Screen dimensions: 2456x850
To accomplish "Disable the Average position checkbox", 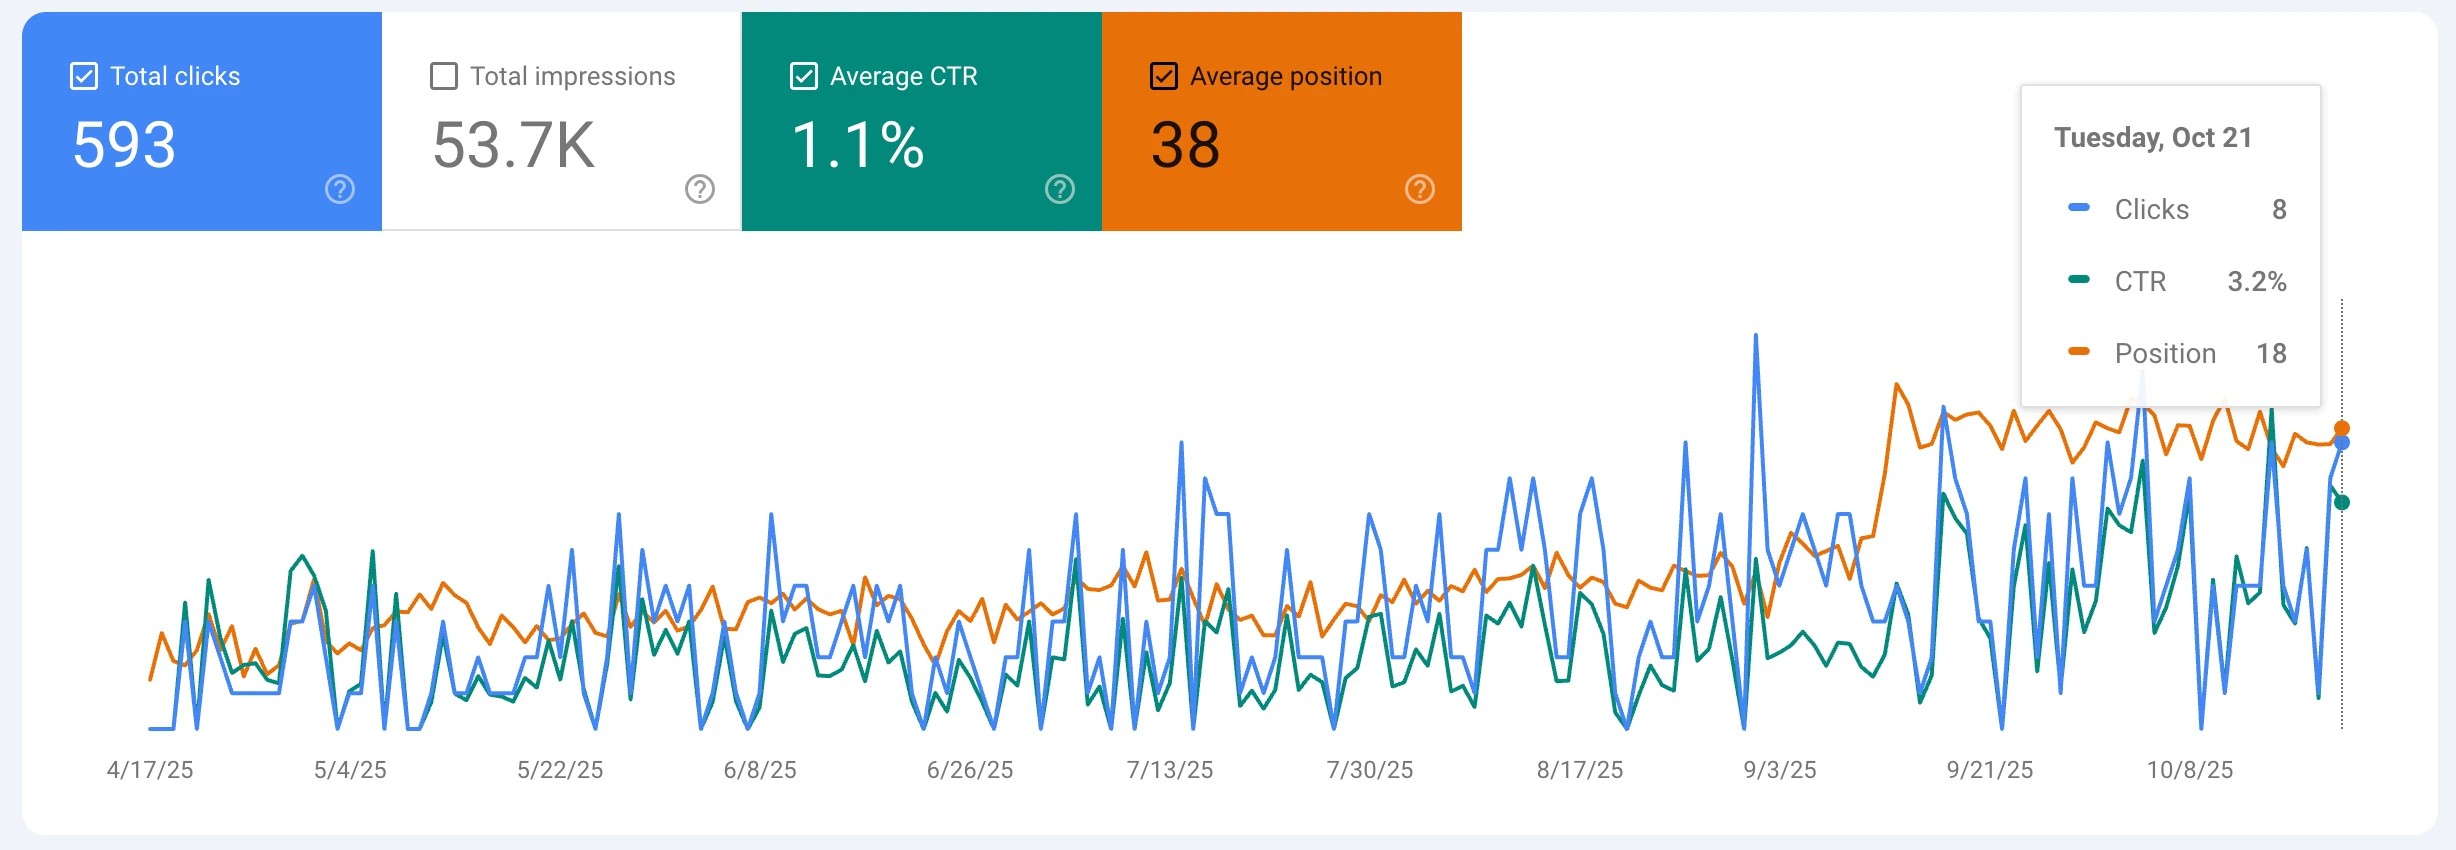I will coord(1164,76).
